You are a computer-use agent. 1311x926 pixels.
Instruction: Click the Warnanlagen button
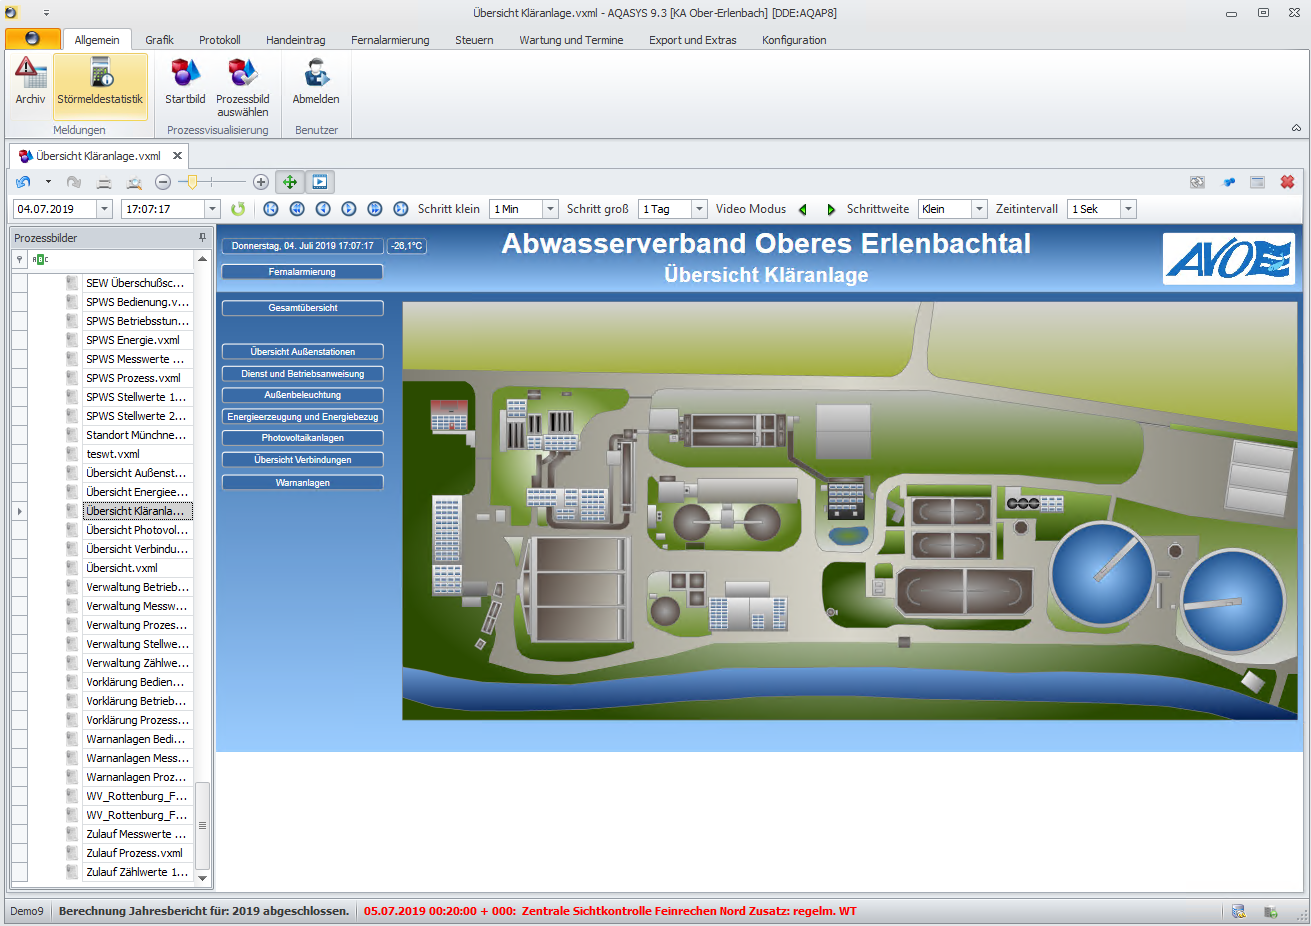(302, 483)
